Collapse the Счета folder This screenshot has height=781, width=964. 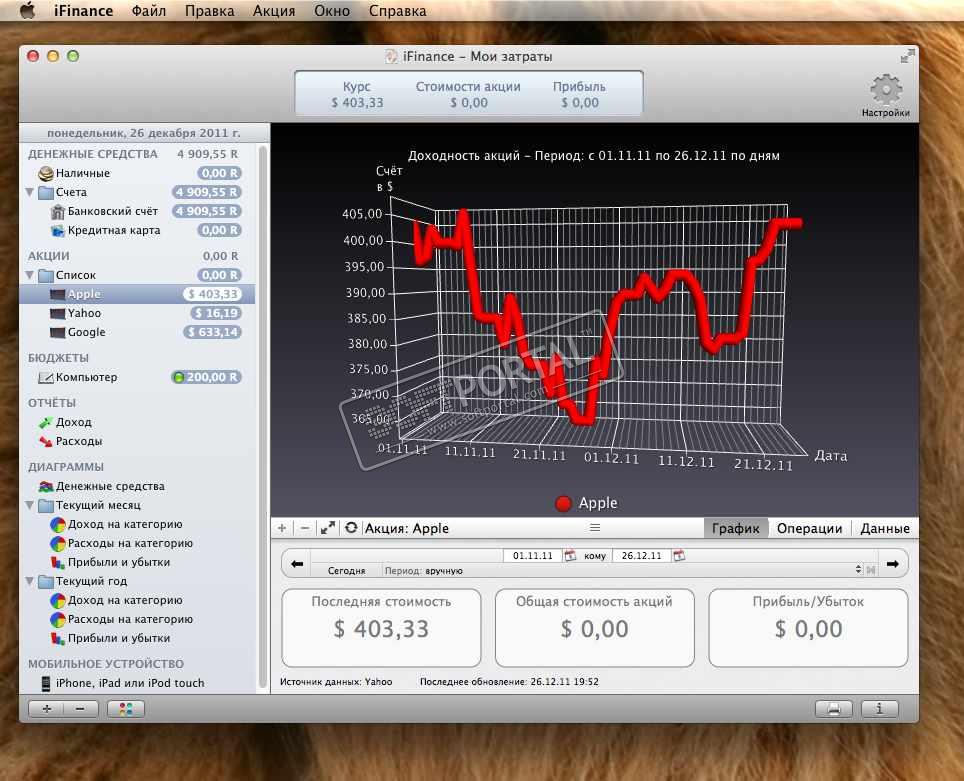[x=30, y=192]
